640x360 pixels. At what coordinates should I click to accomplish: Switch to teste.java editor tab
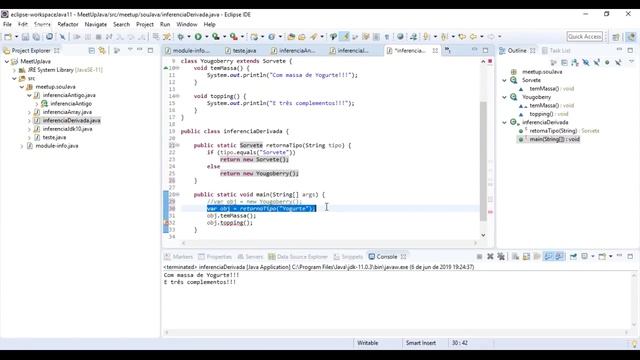241,51
